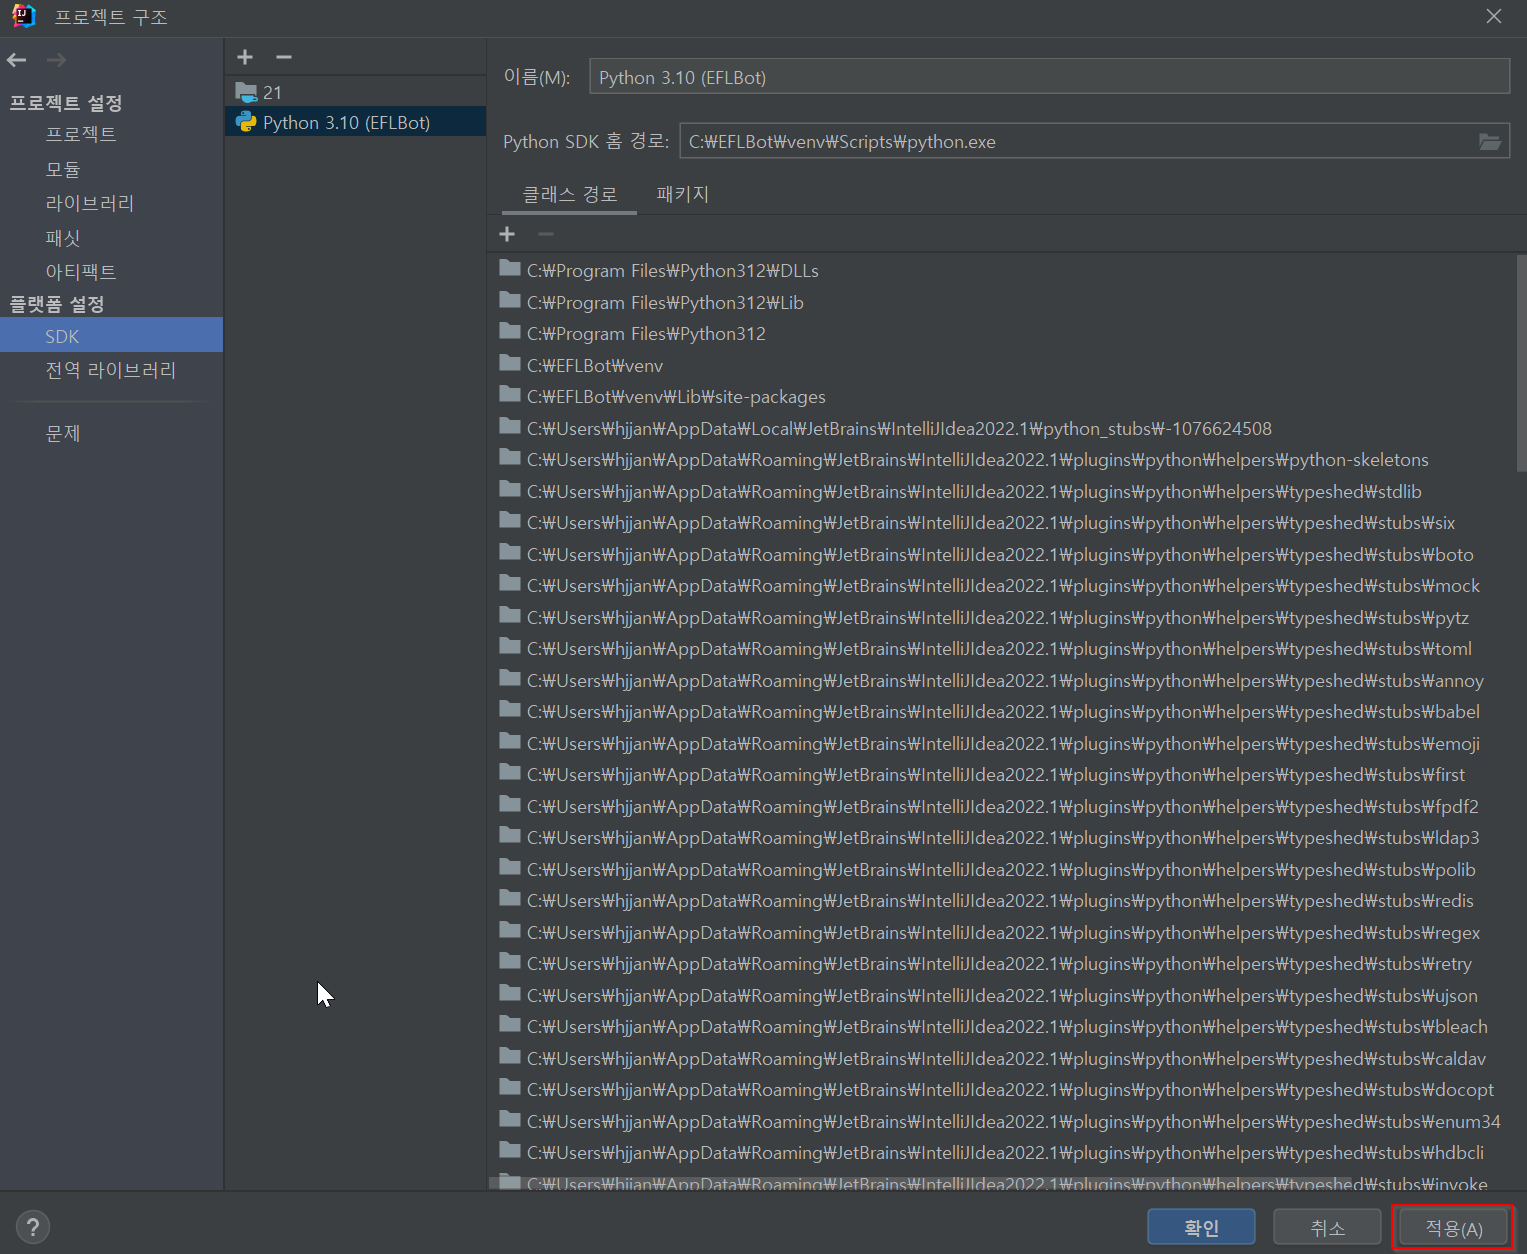
Task: Click folder icon of Python312\Lib row
Action: pos(510,300)
